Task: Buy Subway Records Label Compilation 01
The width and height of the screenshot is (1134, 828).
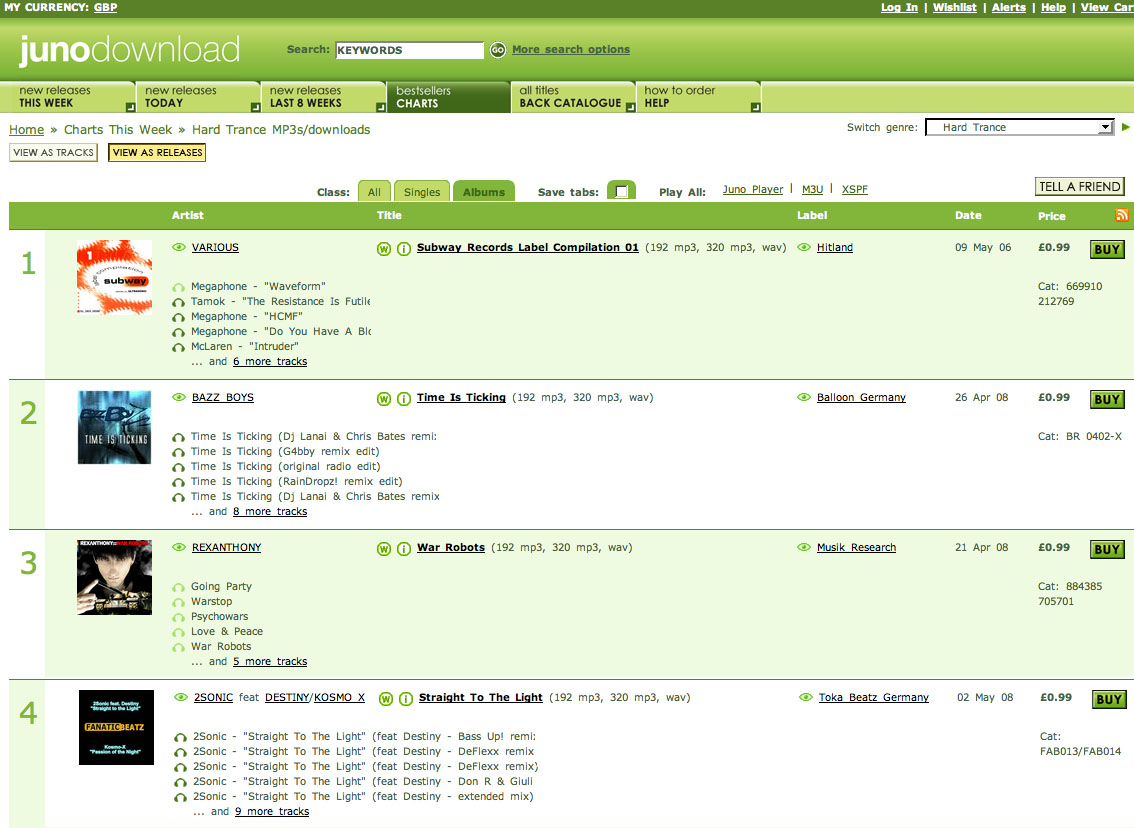Action: tap(1107, 249)
